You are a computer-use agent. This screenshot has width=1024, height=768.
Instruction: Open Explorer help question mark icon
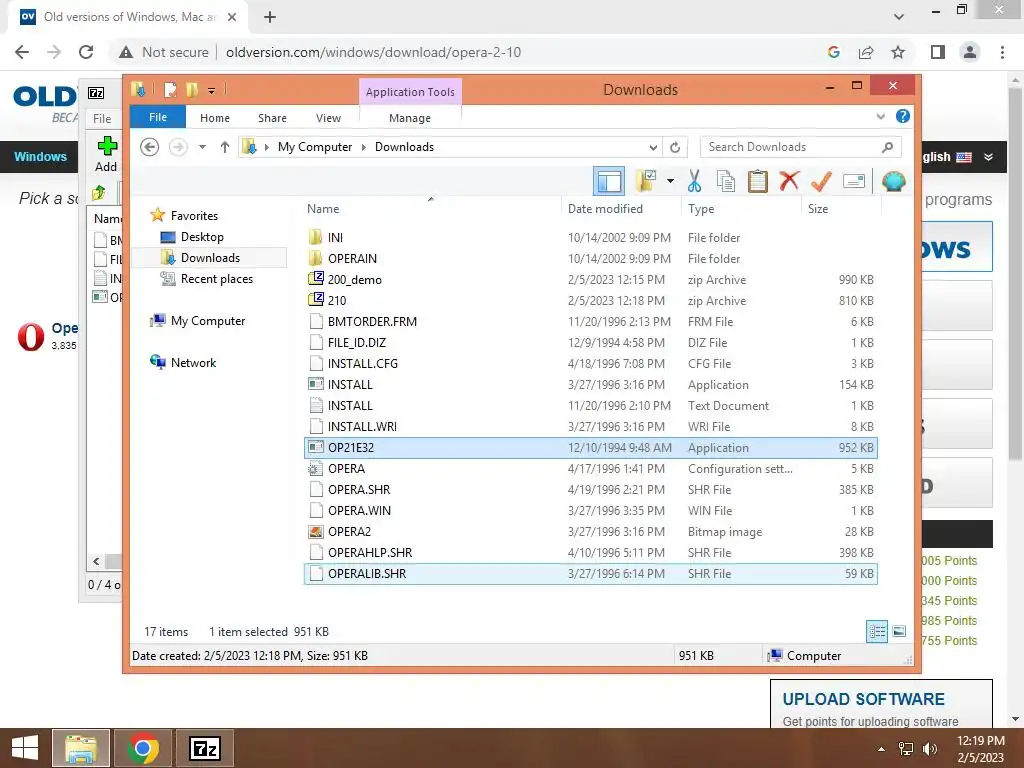point(903,116)
